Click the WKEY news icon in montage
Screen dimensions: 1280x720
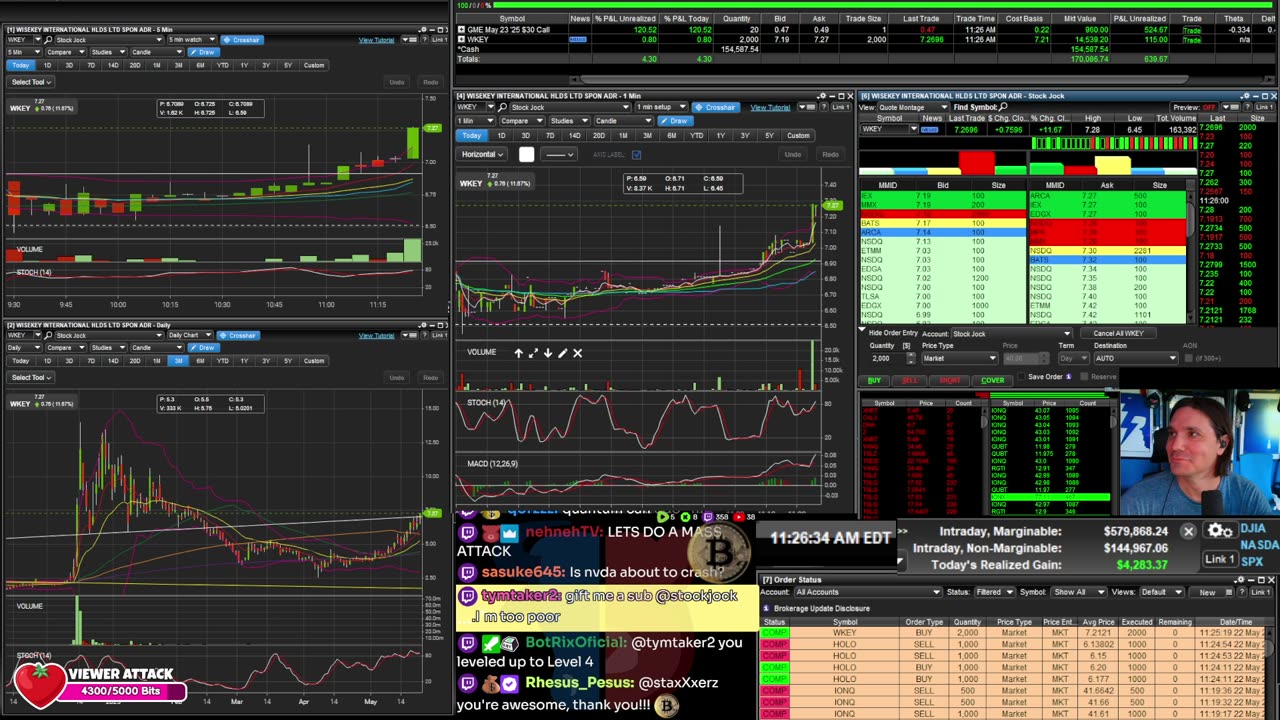click(x=931, y=129)
